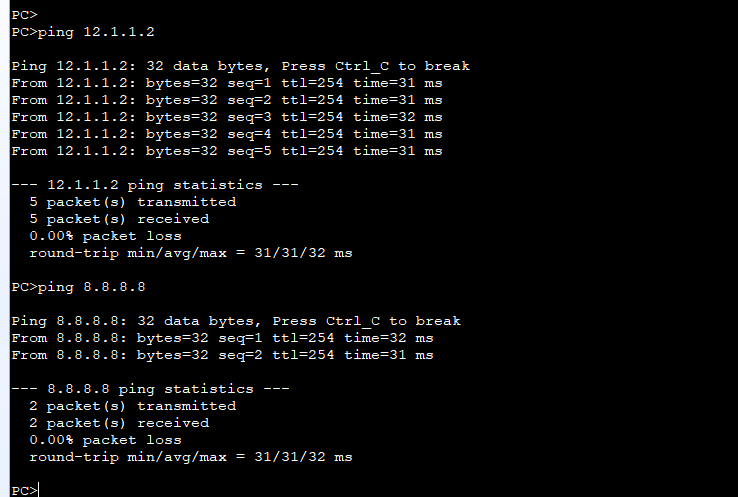Click the round-trip line under 5 packets received
Image resolution: width=739 pixels, height=497 pixels.
click(190, 253)
